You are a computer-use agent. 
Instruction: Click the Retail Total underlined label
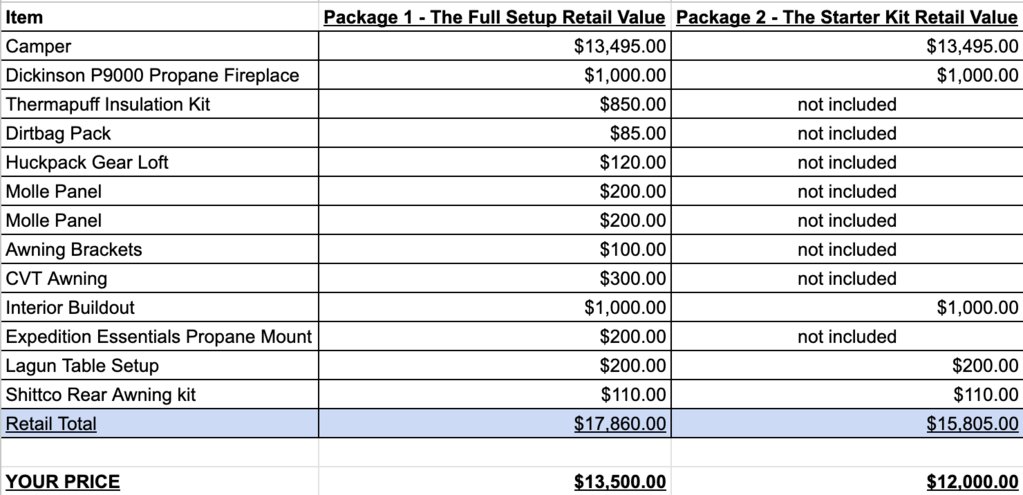[x=51, y=424]
